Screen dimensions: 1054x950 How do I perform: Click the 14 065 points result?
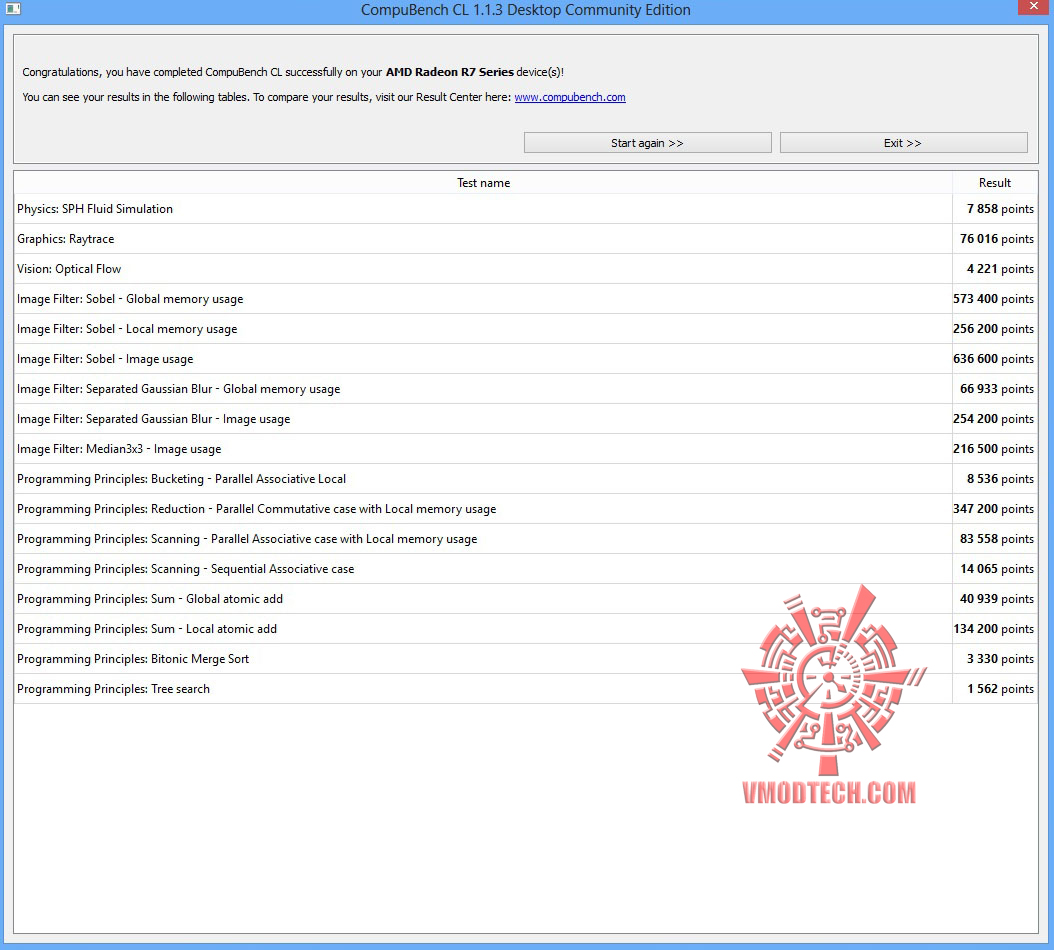pyautogui.click(x=997, y=569)
